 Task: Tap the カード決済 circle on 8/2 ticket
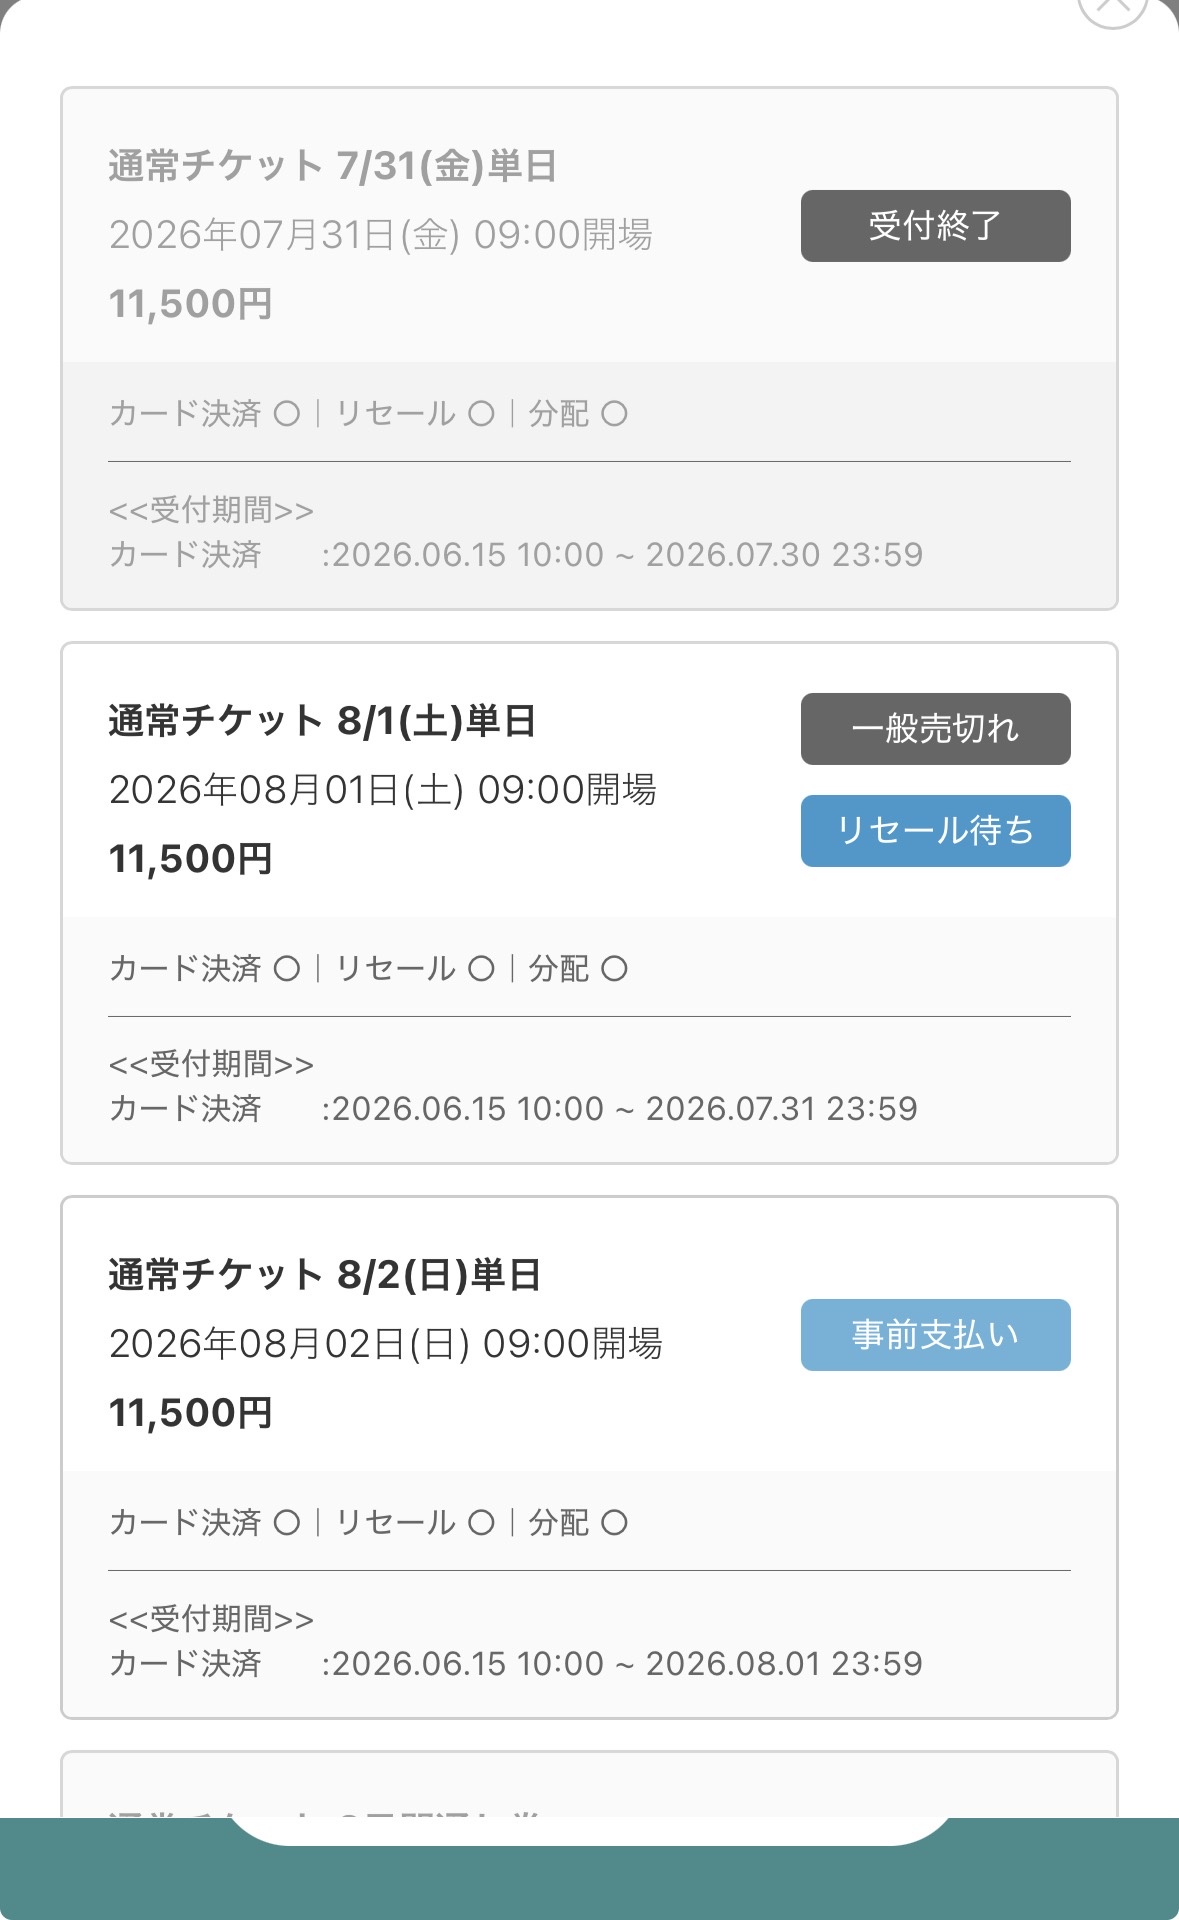pos(287,1523)
